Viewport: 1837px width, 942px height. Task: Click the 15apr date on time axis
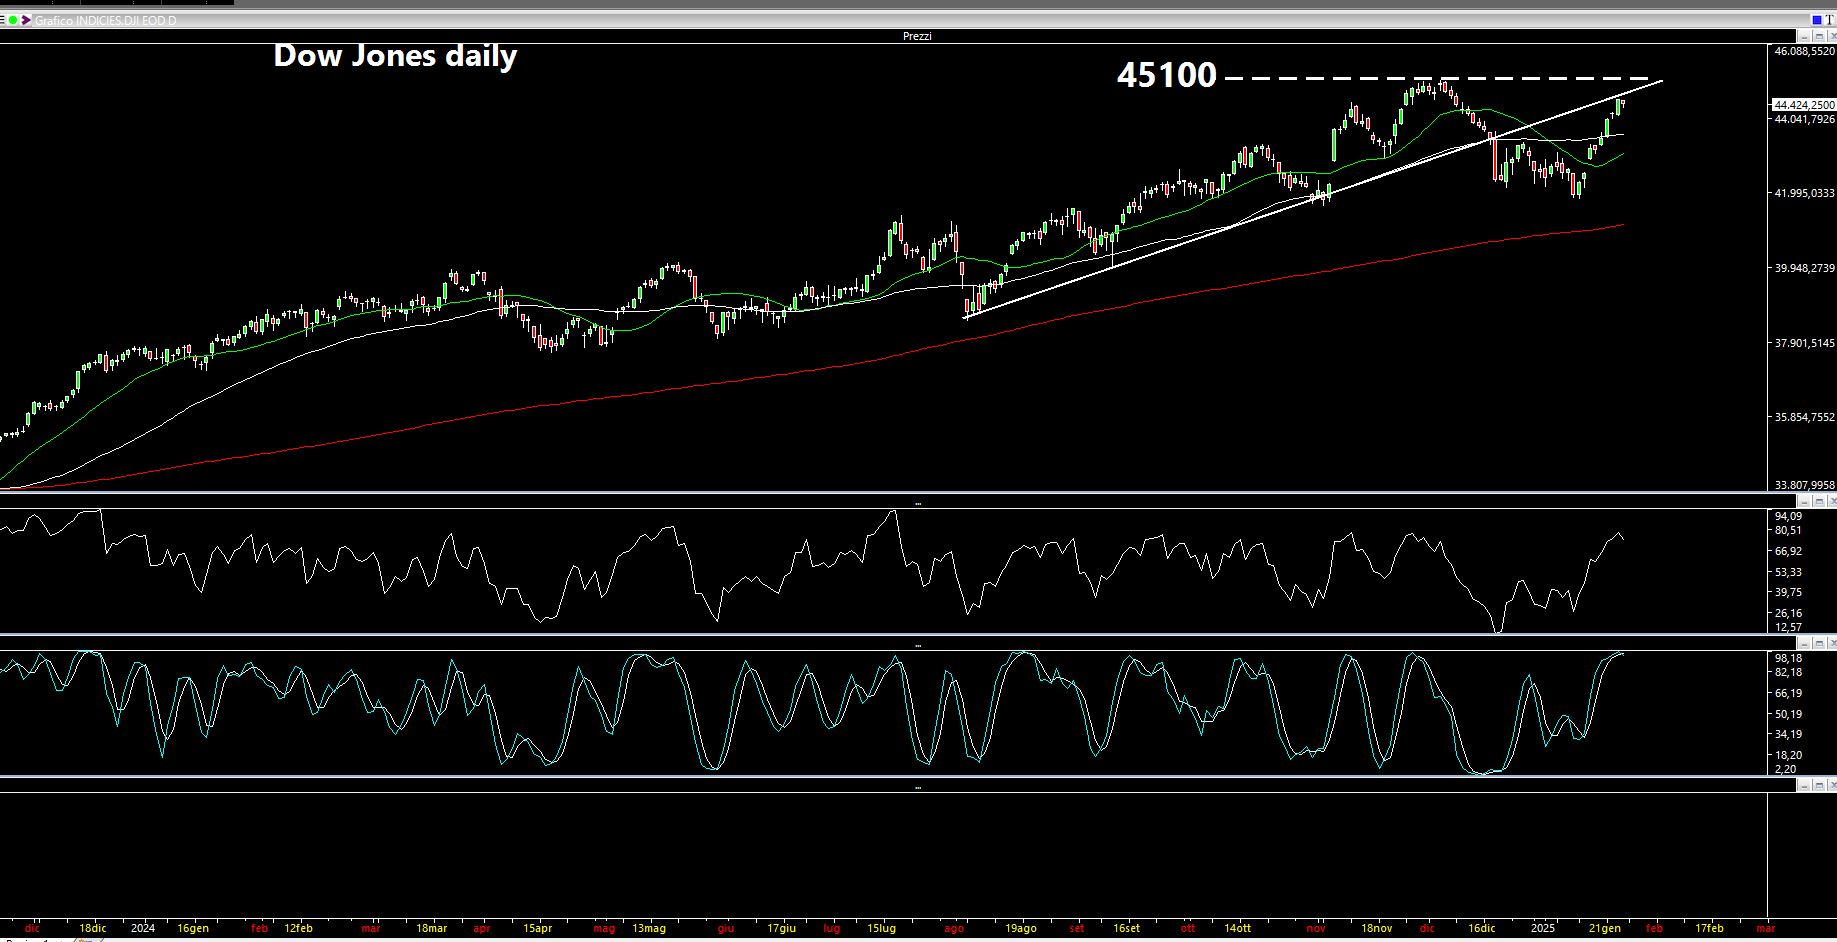tap(537, 928)
